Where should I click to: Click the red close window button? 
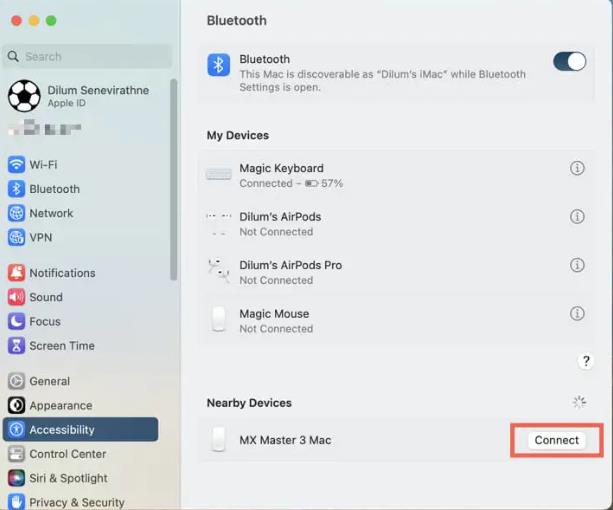(16, 20)
